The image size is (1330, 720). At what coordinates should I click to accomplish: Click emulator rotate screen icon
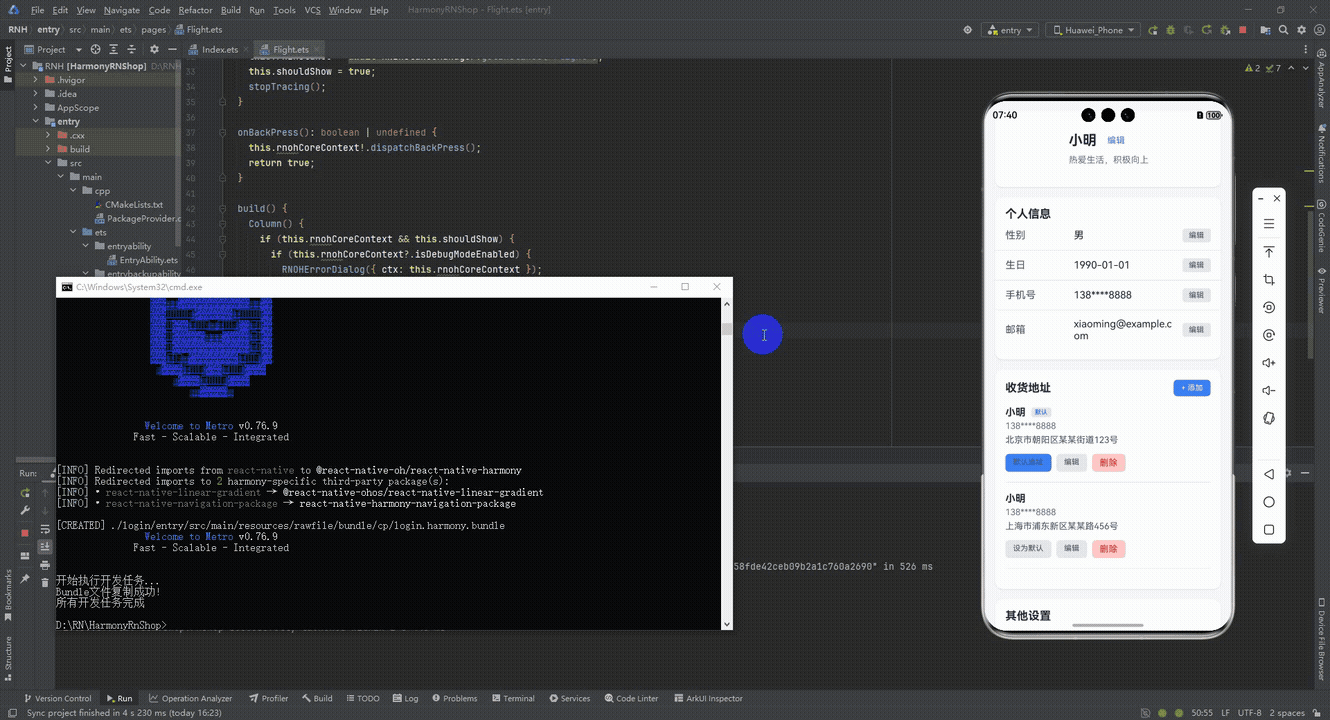[1269, 307]
